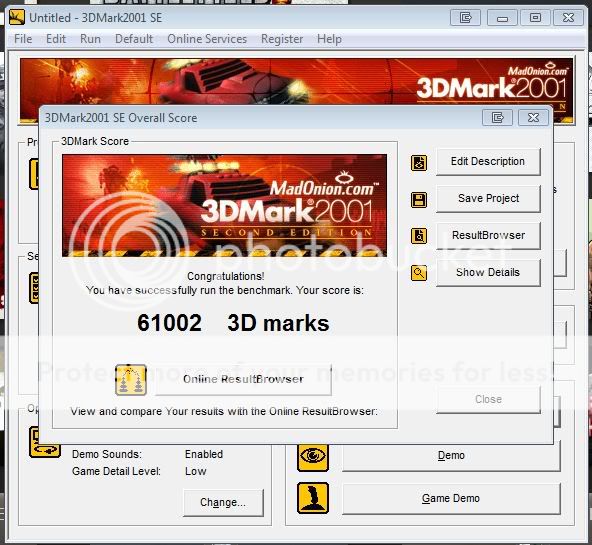Click the Save Project button
This screenshot has width=592, height=545.
coord(488,199)
